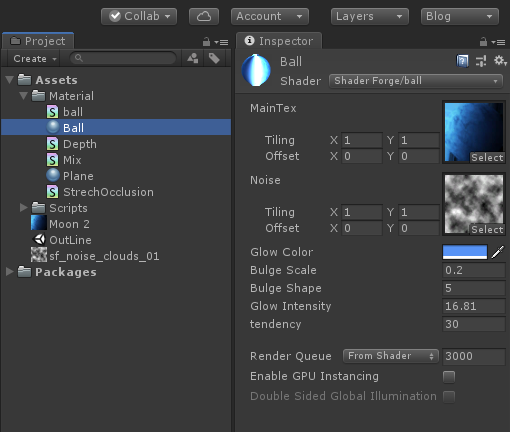Open the Glow Color swatch

(x=465, y=252)
